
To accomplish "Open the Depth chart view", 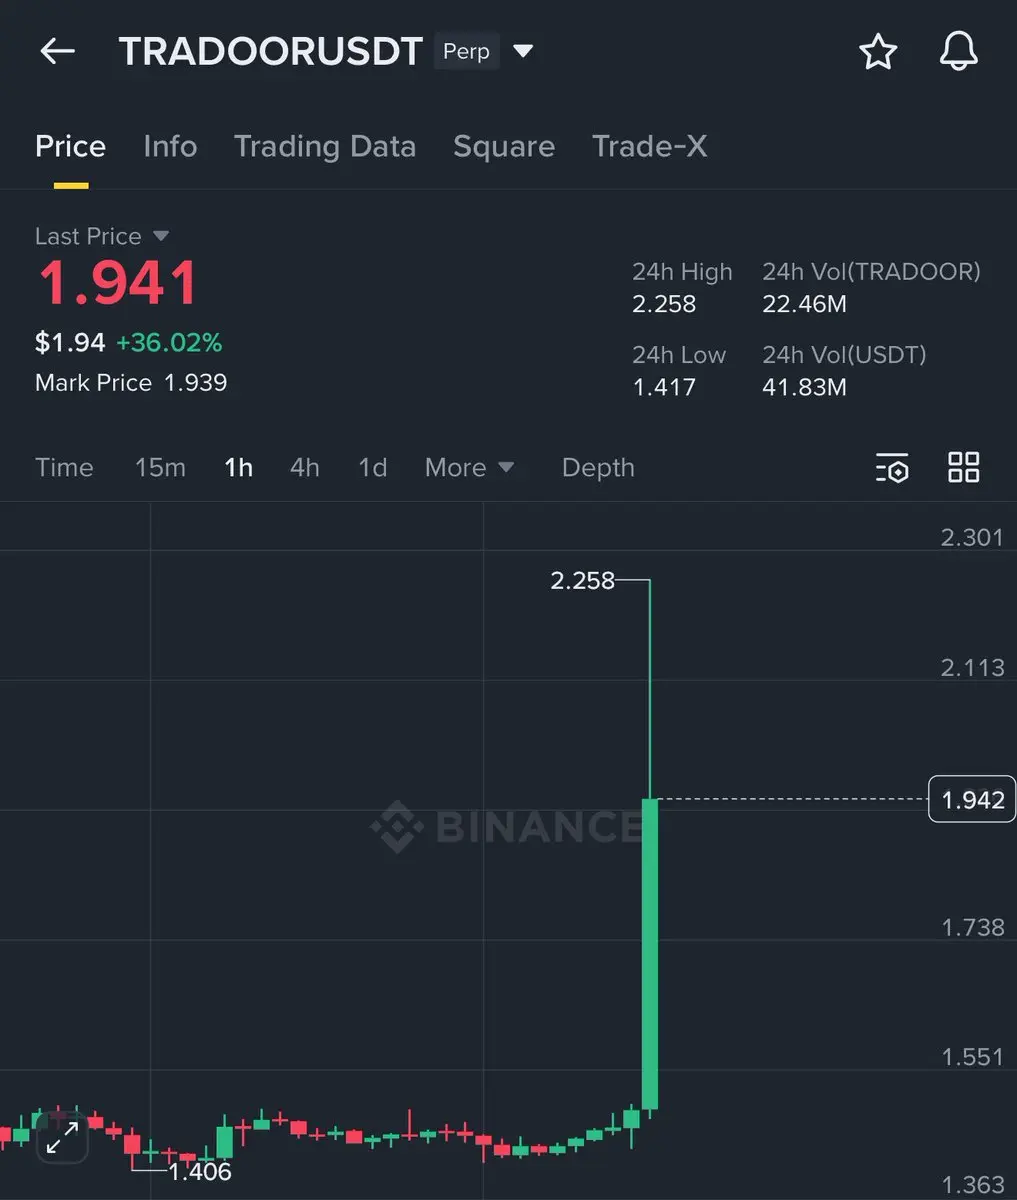I will pos(598,467).
